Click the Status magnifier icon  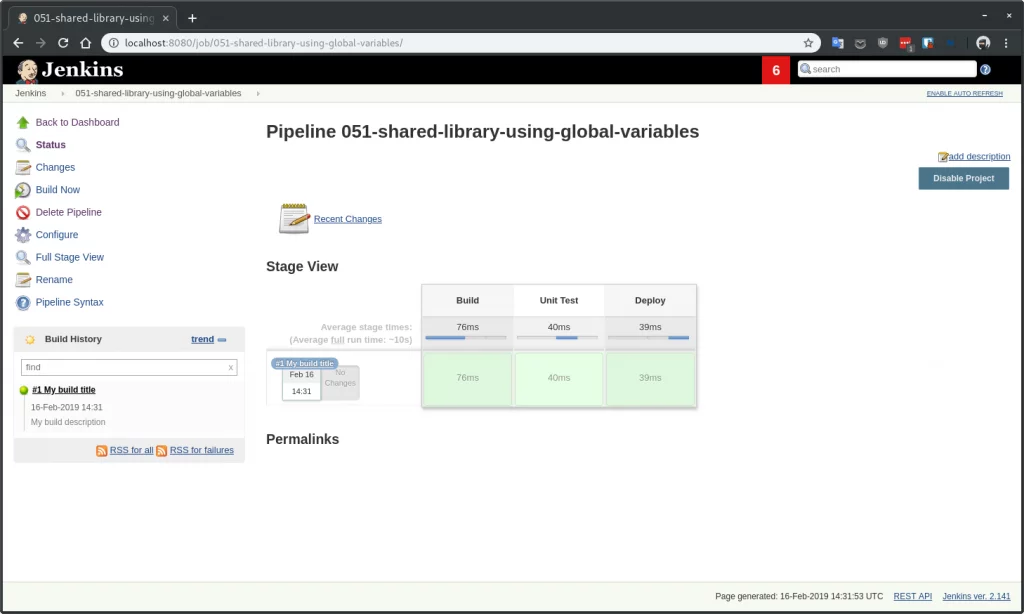click(23, 145)
